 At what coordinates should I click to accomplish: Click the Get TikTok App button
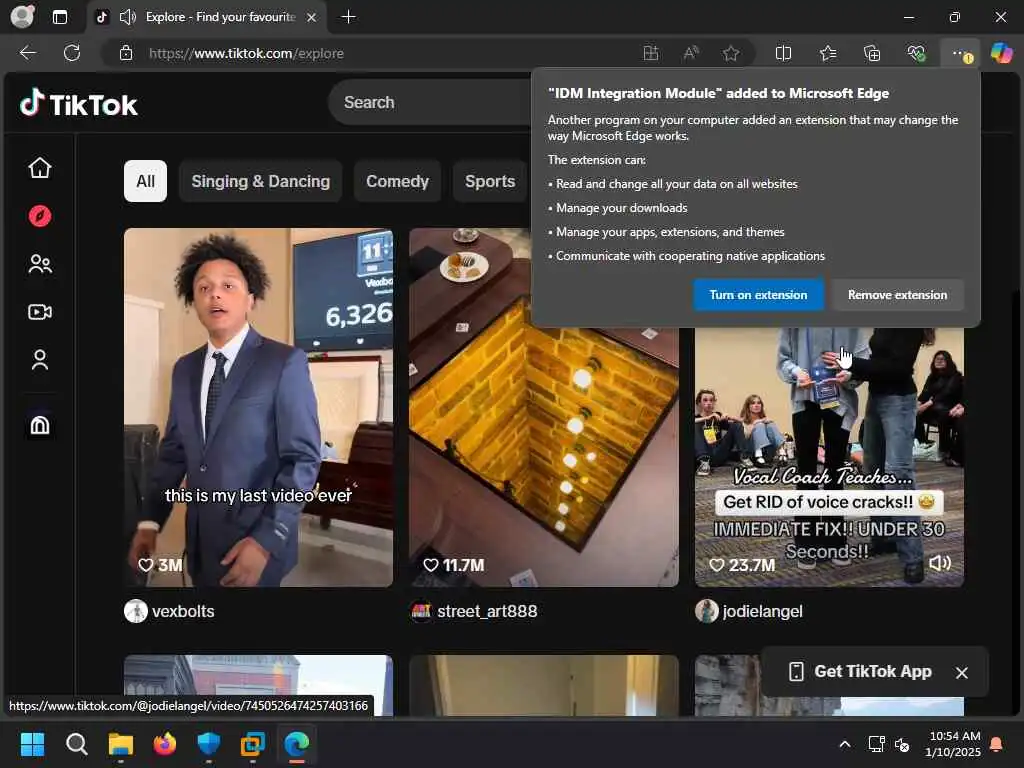click(861, 671)
